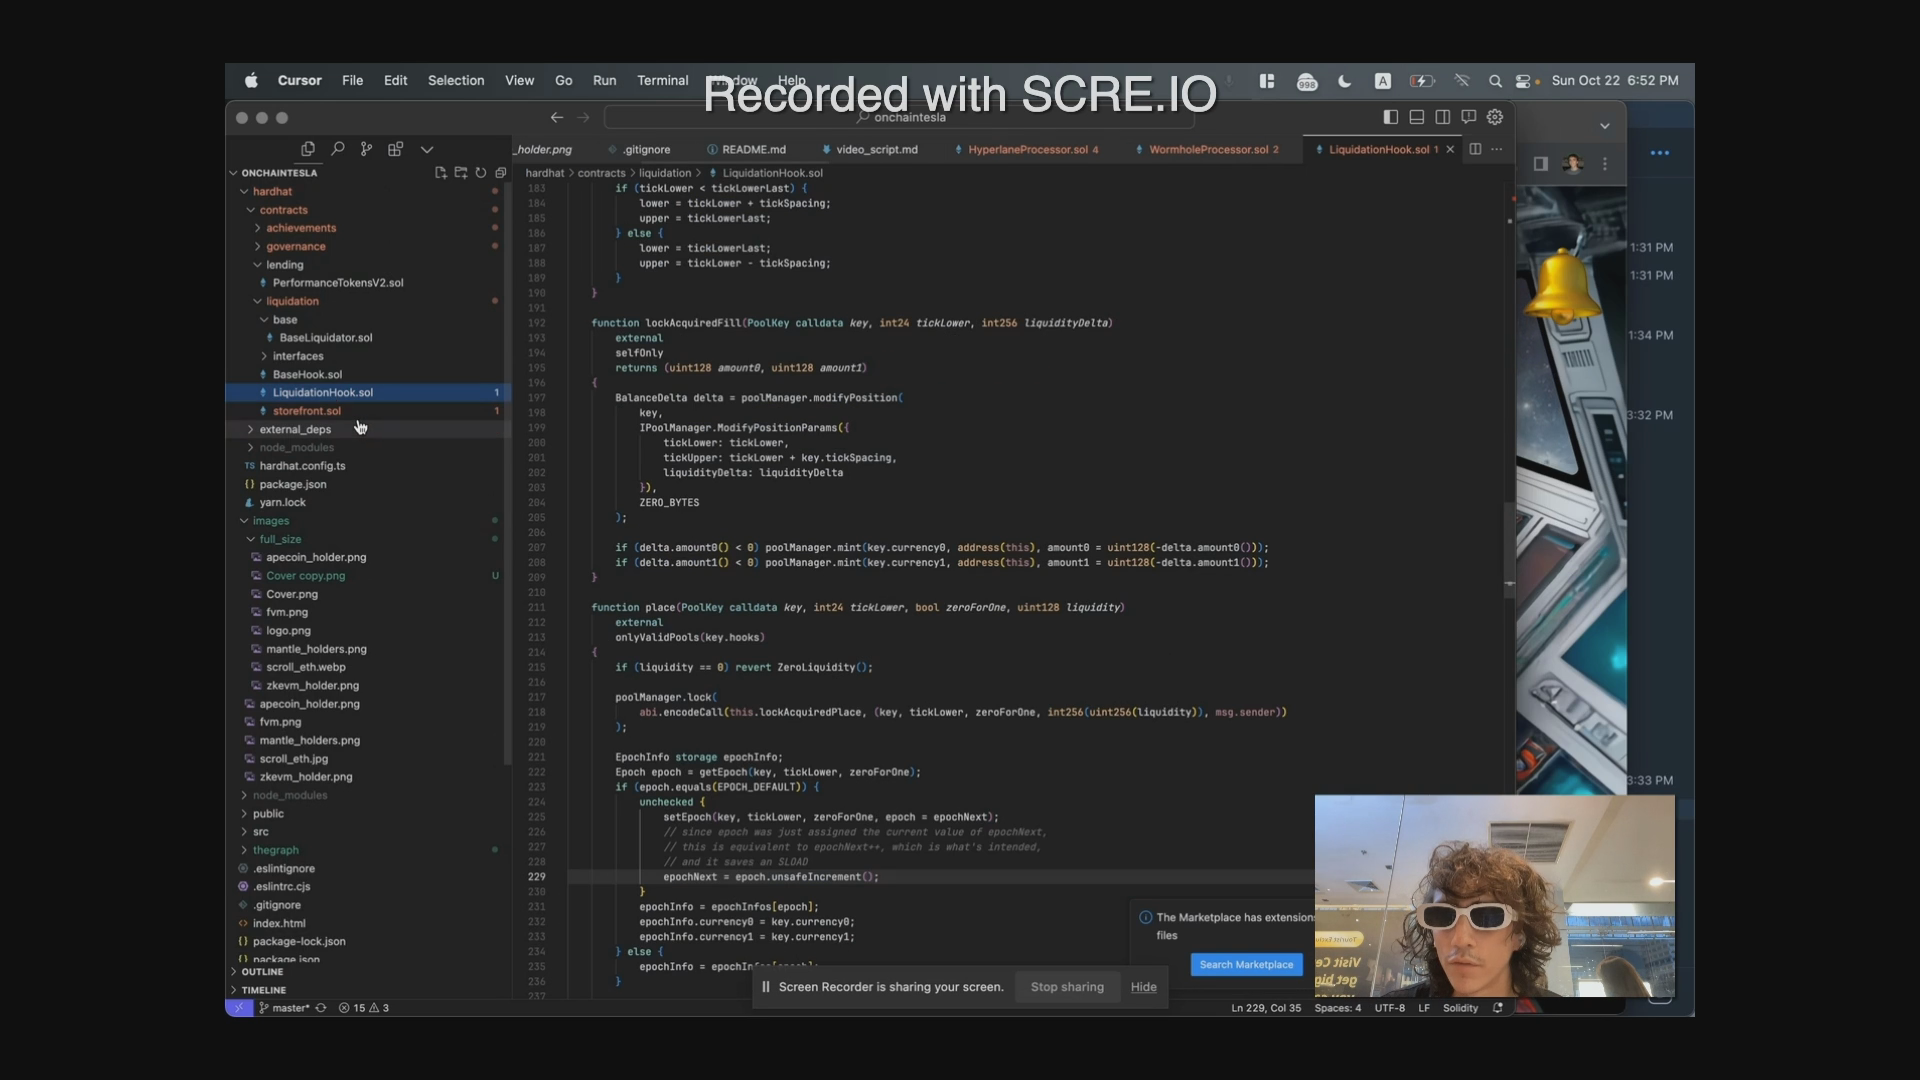
Task: Click the liquidation breadcrumb segment
Action: 665,173
